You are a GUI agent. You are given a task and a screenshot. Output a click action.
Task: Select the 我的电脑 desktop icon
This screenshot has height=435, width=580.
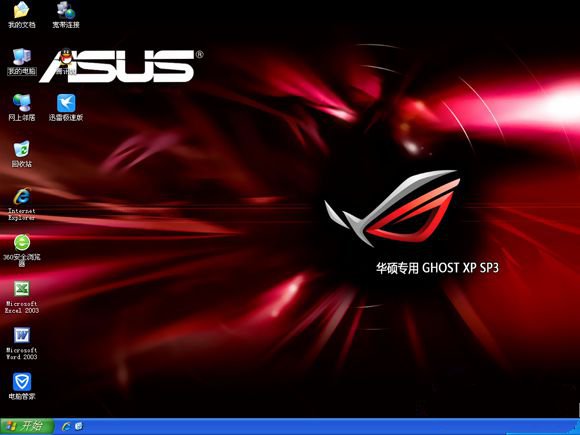(22, 61)
